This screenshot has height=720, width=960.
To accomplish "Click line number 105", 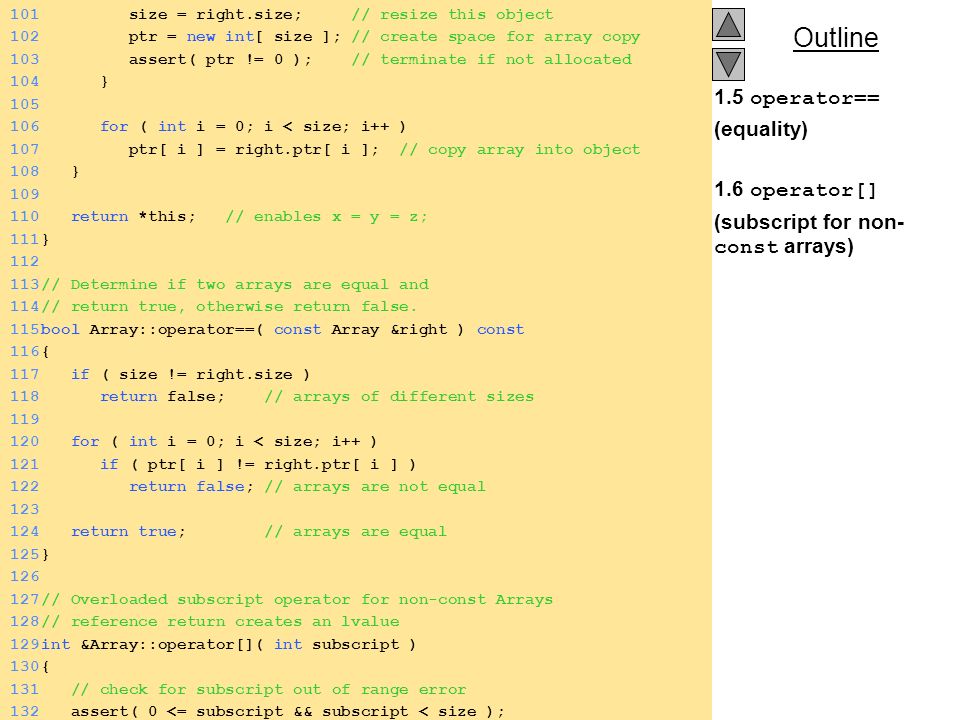I will pos(24,104).
